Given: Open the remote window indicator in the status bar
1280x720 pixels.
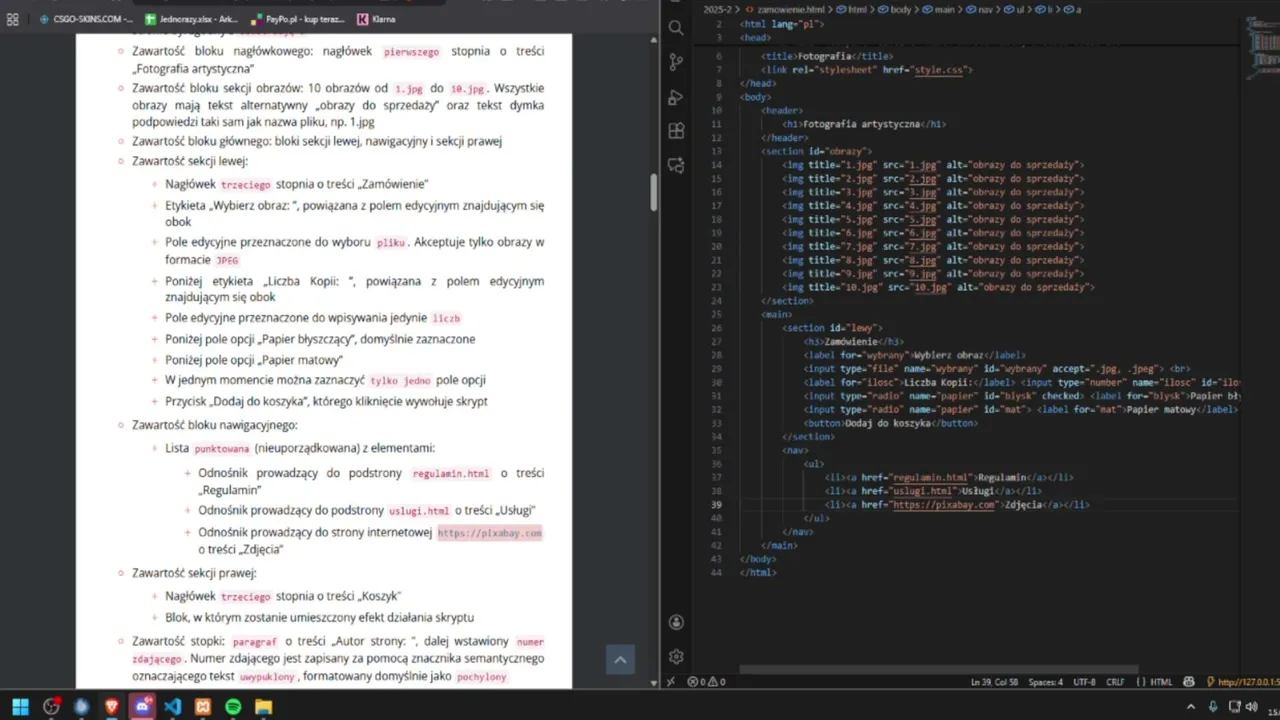Looking at the screenshot, I should 670,682.
